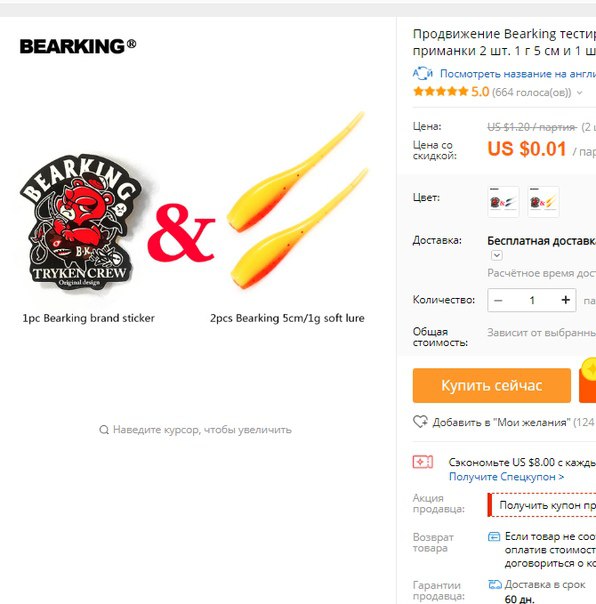Click the red coupon ticket icon
Image resolution: width=596 pixels, height=604 pixels.
coord(423,461)
